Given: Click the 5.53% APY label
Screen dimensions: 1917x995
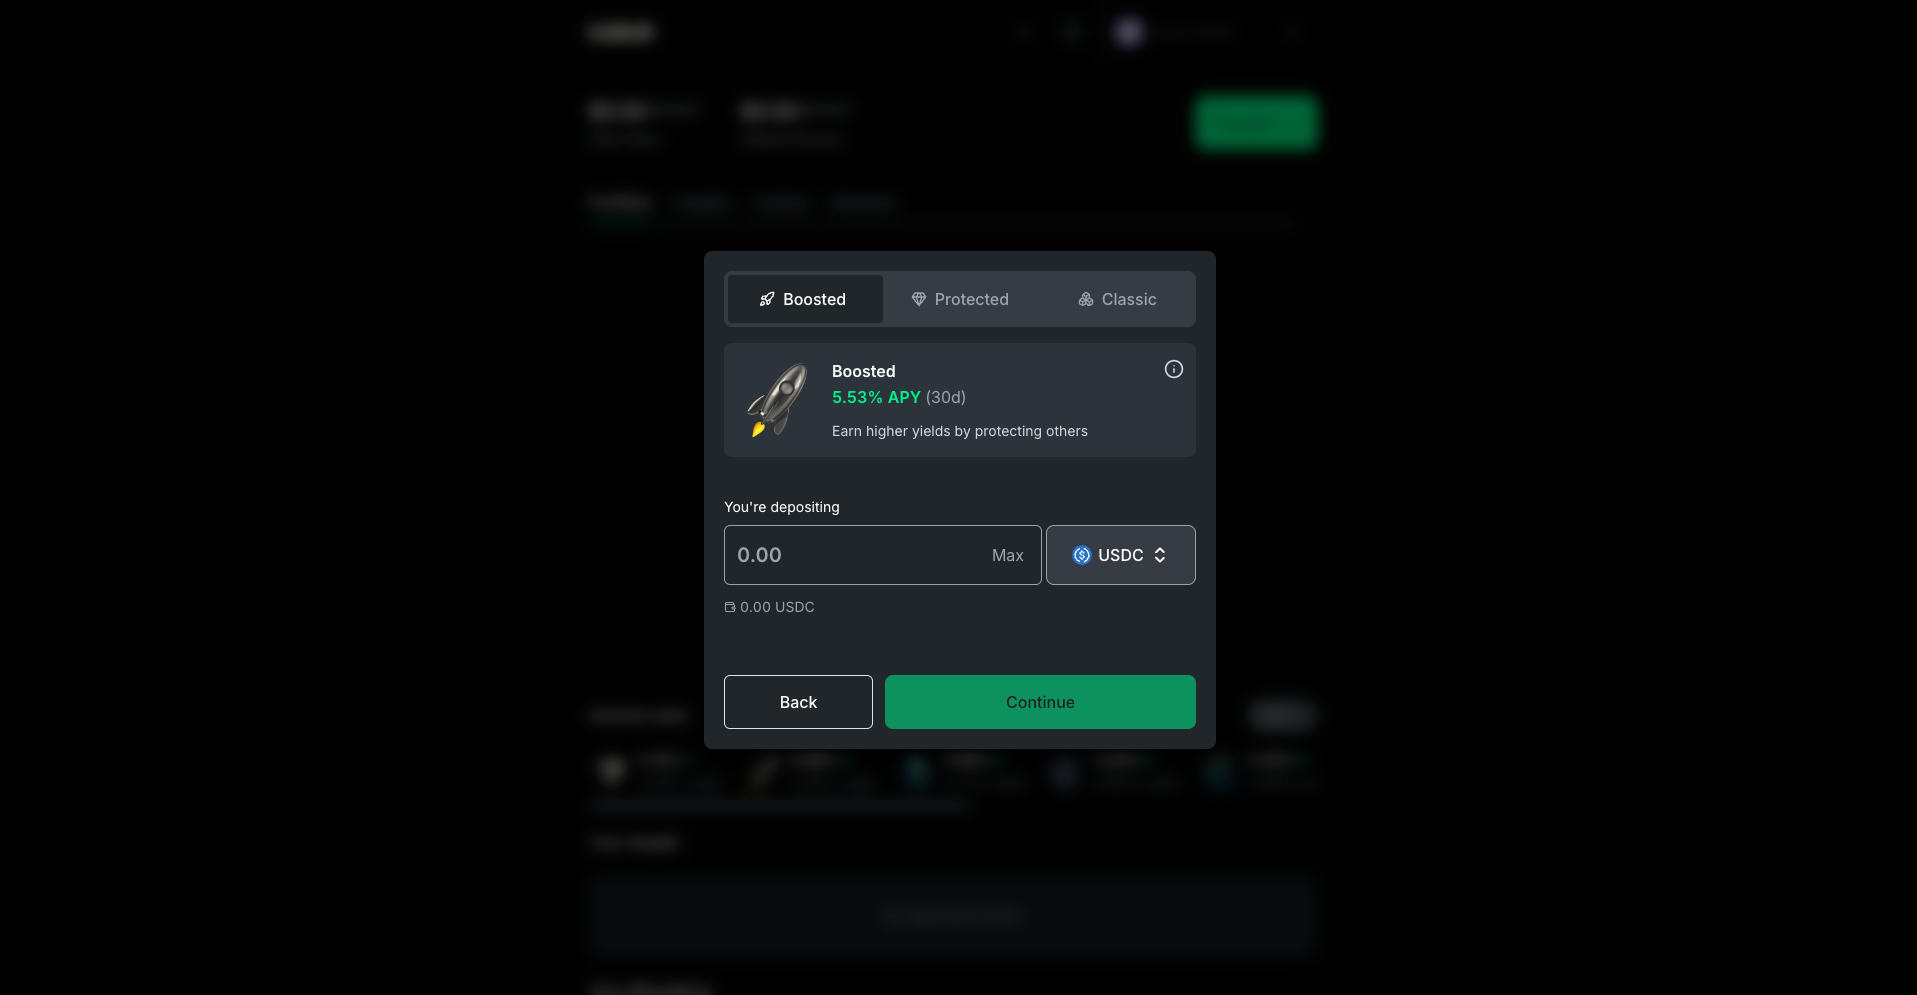Looking at the screenshot, I should (x=876, y=397).
